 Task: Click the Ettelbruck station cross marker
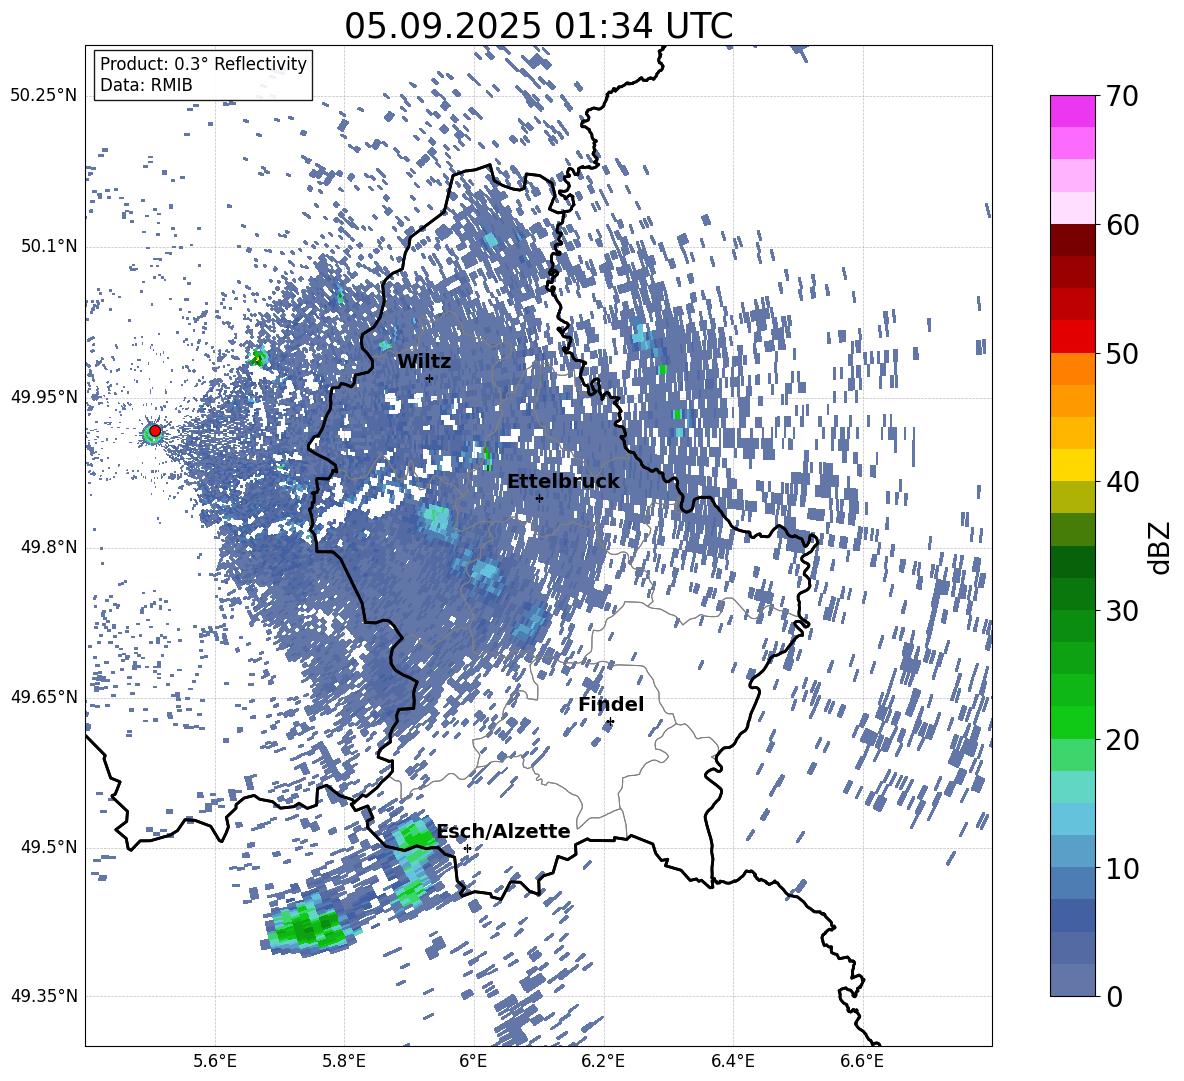[x=539, y=498]
